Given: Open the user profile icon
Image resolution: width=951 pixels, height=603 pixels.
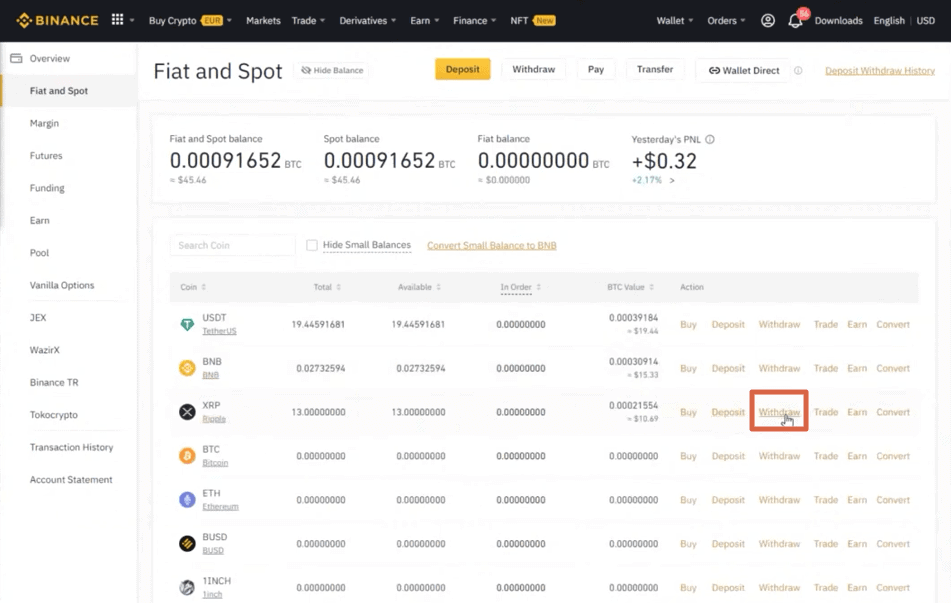Looking at the screenshot, I should pyautogui.click(x=767, y=21).
